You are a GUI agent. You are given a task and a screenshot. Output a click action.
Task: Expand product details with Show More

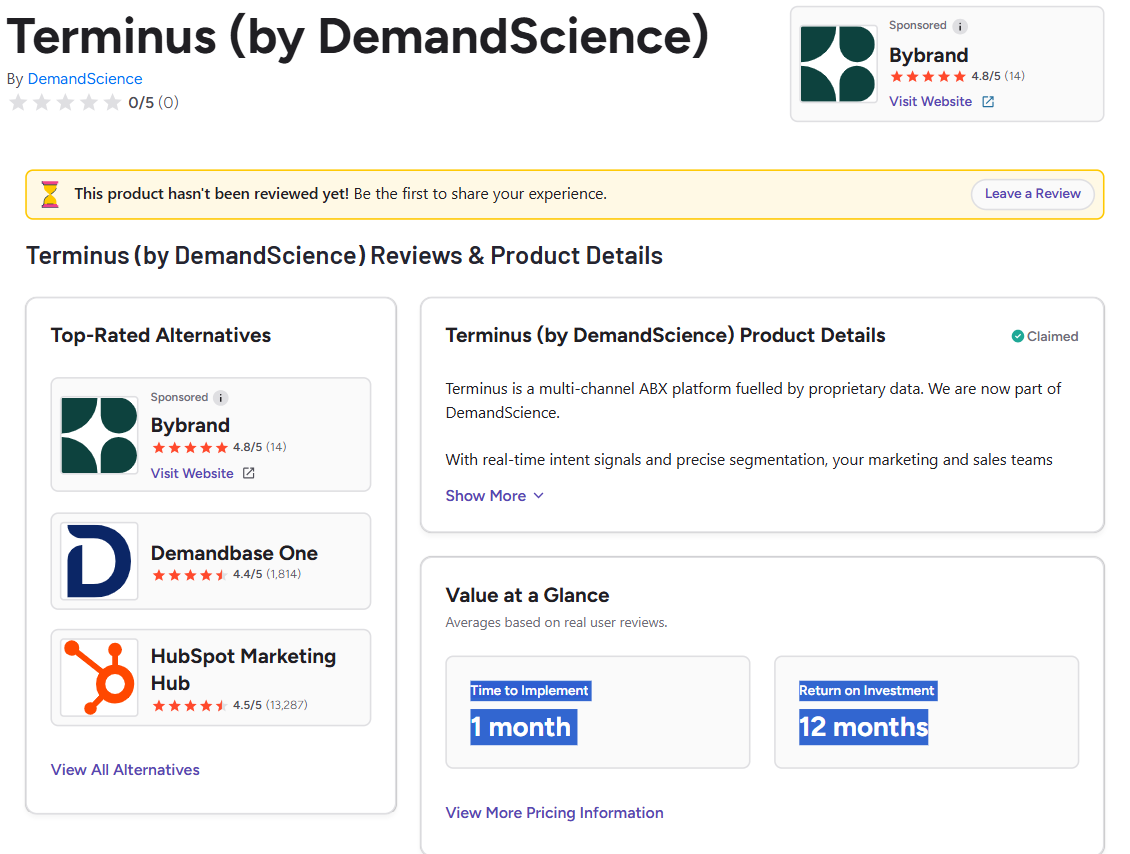486,496
